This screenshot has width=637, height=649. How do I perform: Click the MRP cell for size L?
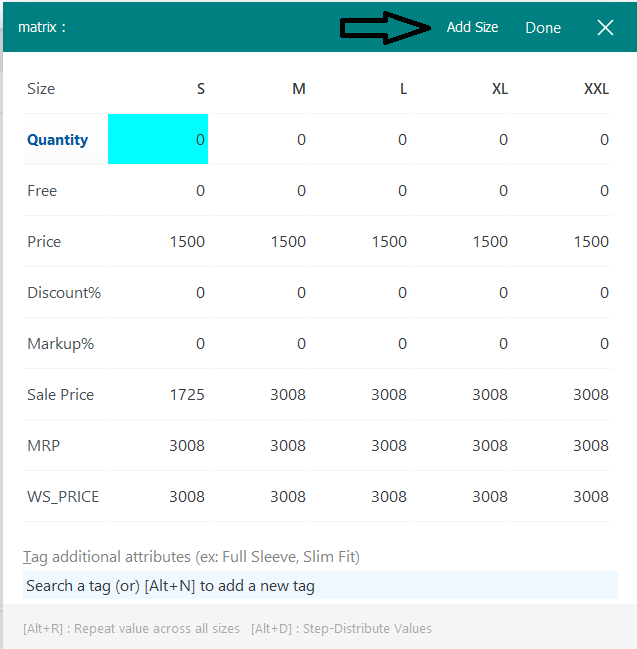coord(360,445)
